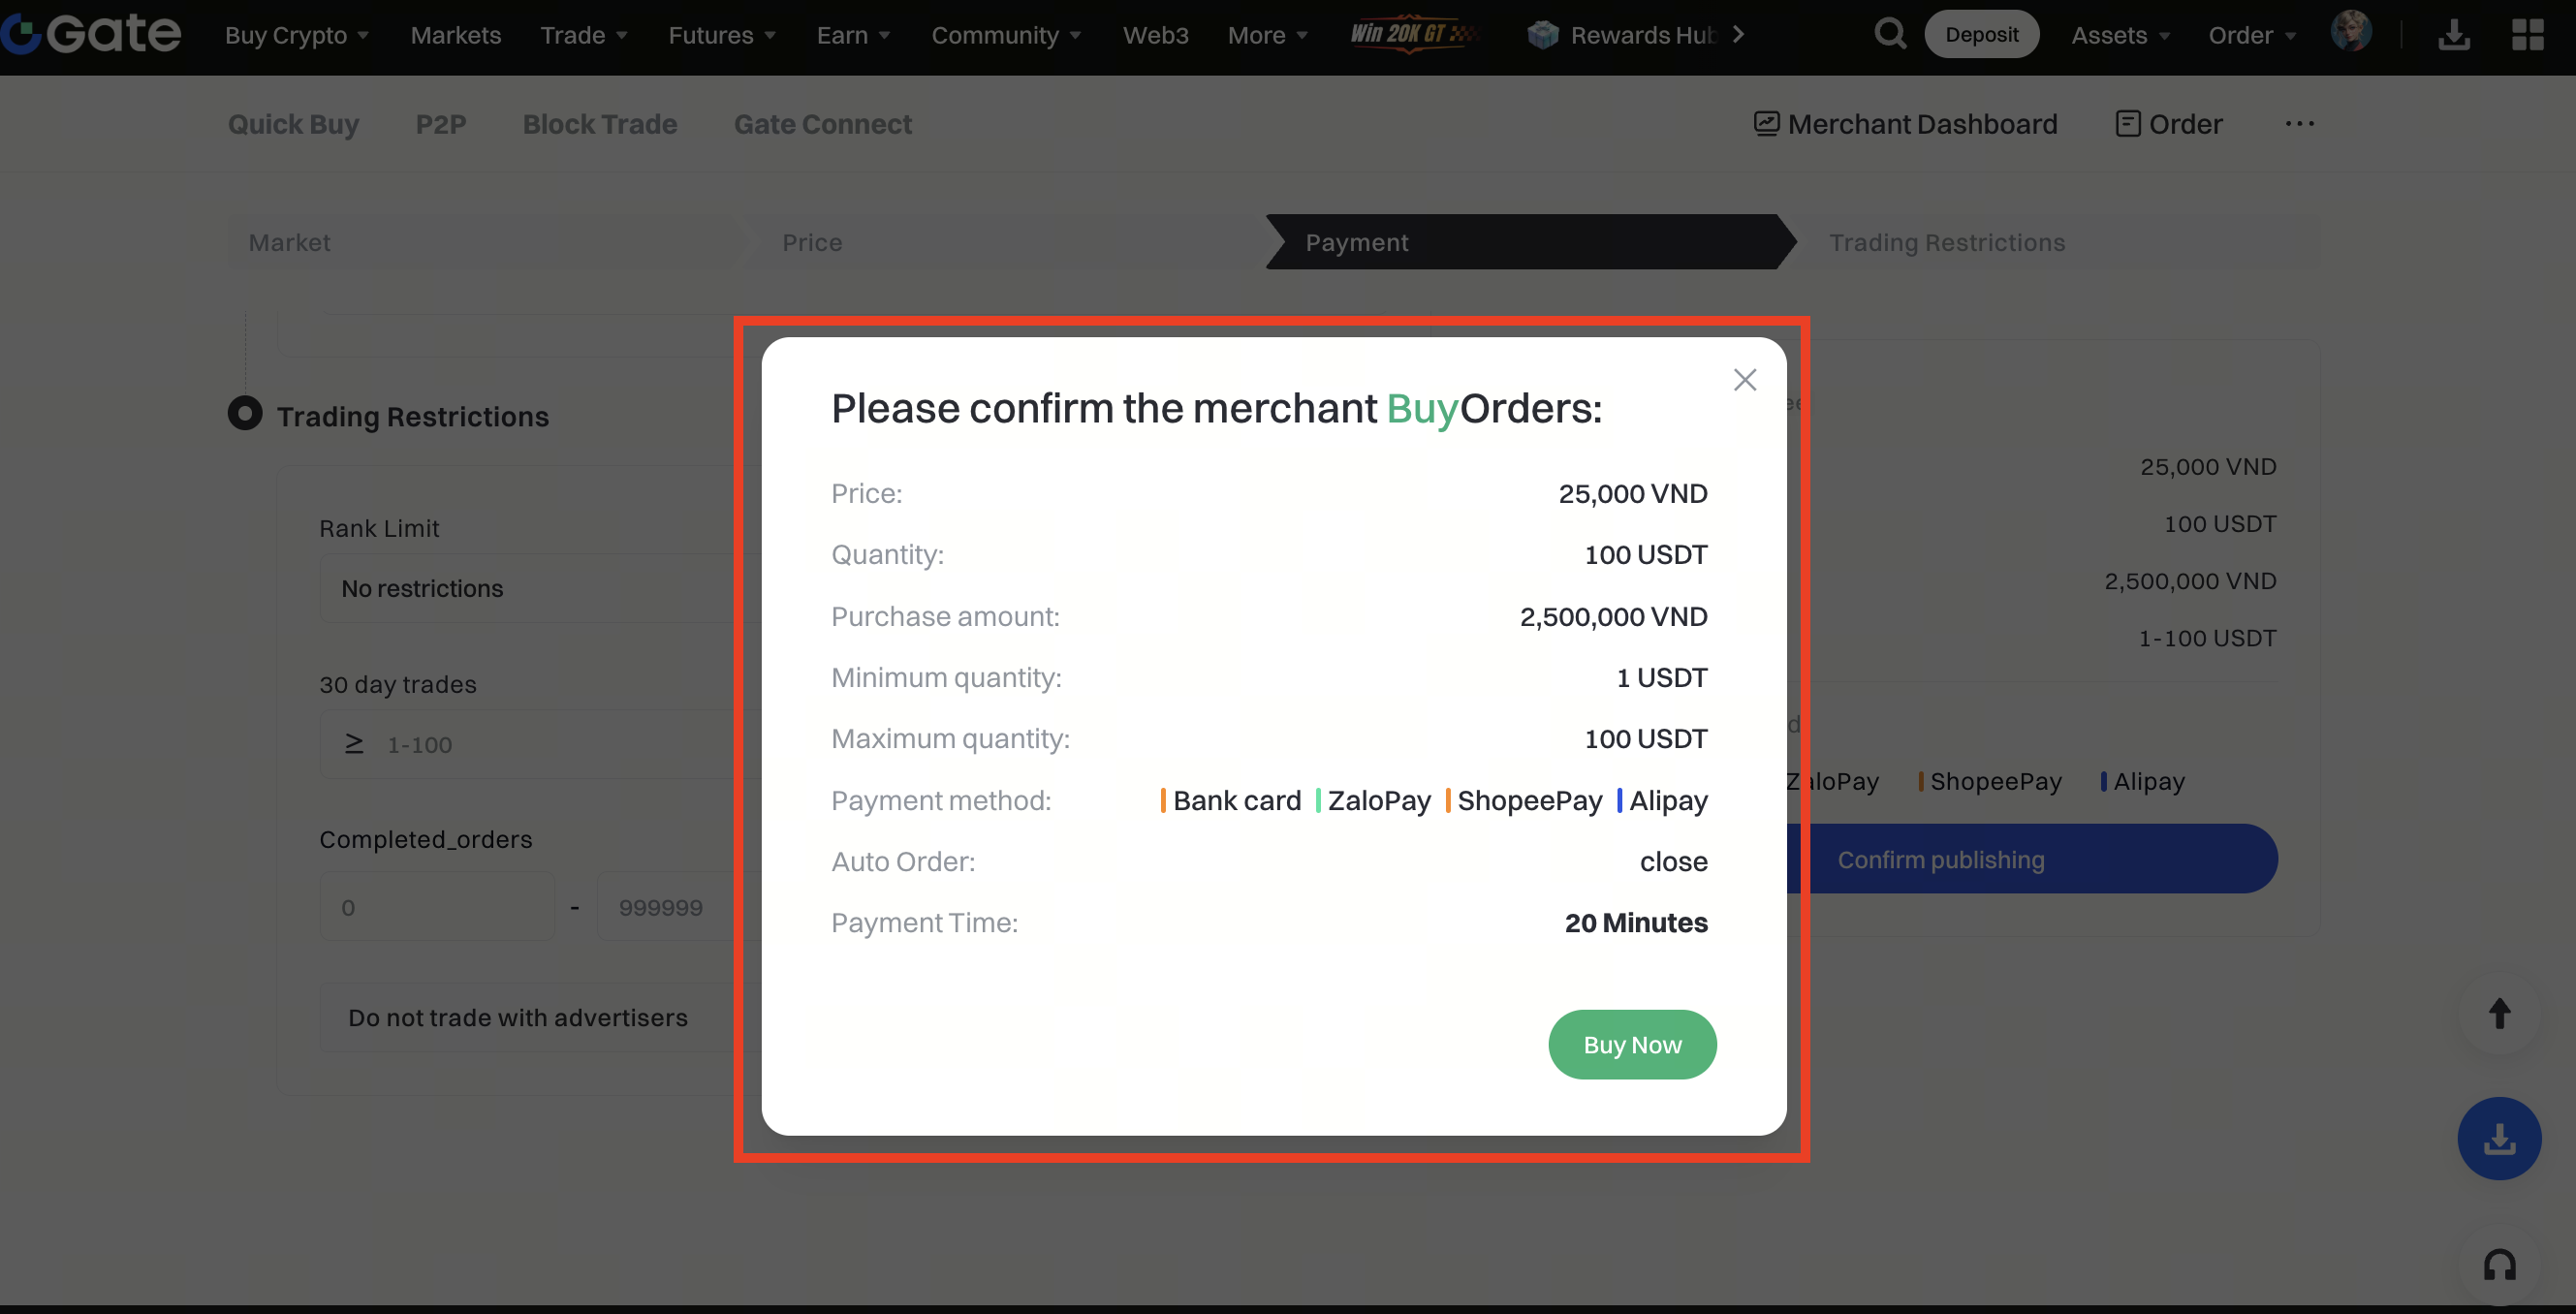The height and width of the screenshot is (1314, 2576).
Task: Click the download app icon in header
Action: pyautogui.click(x=2453, y=35)
